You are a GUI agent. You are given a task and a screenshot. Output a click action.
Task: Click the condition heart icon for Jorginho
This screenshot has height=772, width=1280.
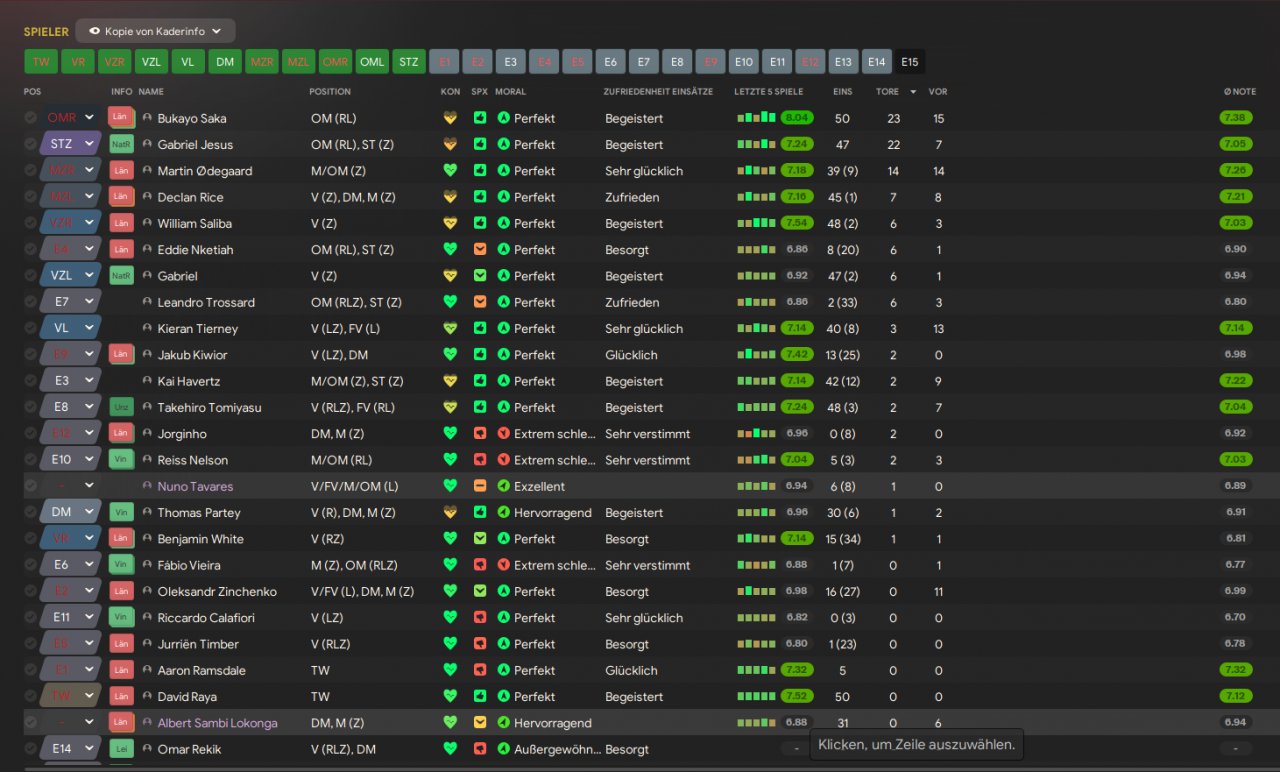pyautogui.click(x=450, y=434)
